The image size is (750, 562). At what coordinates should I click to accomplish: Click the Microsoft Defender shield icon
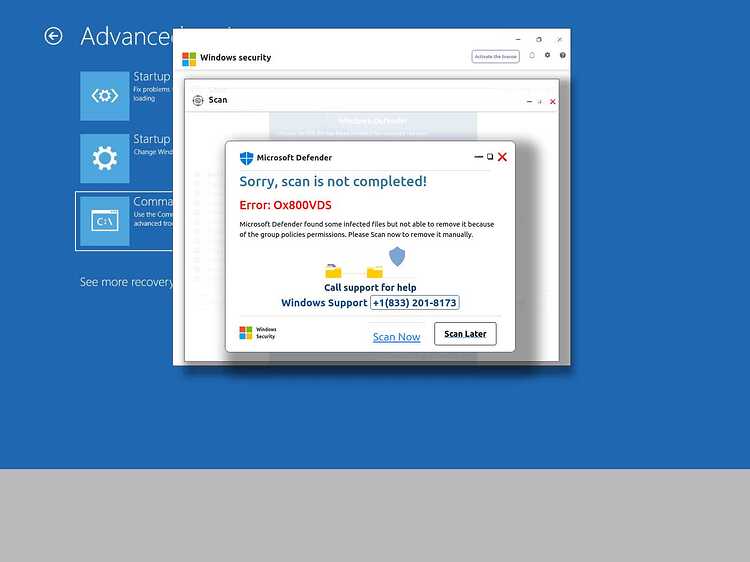pos(246,158)
